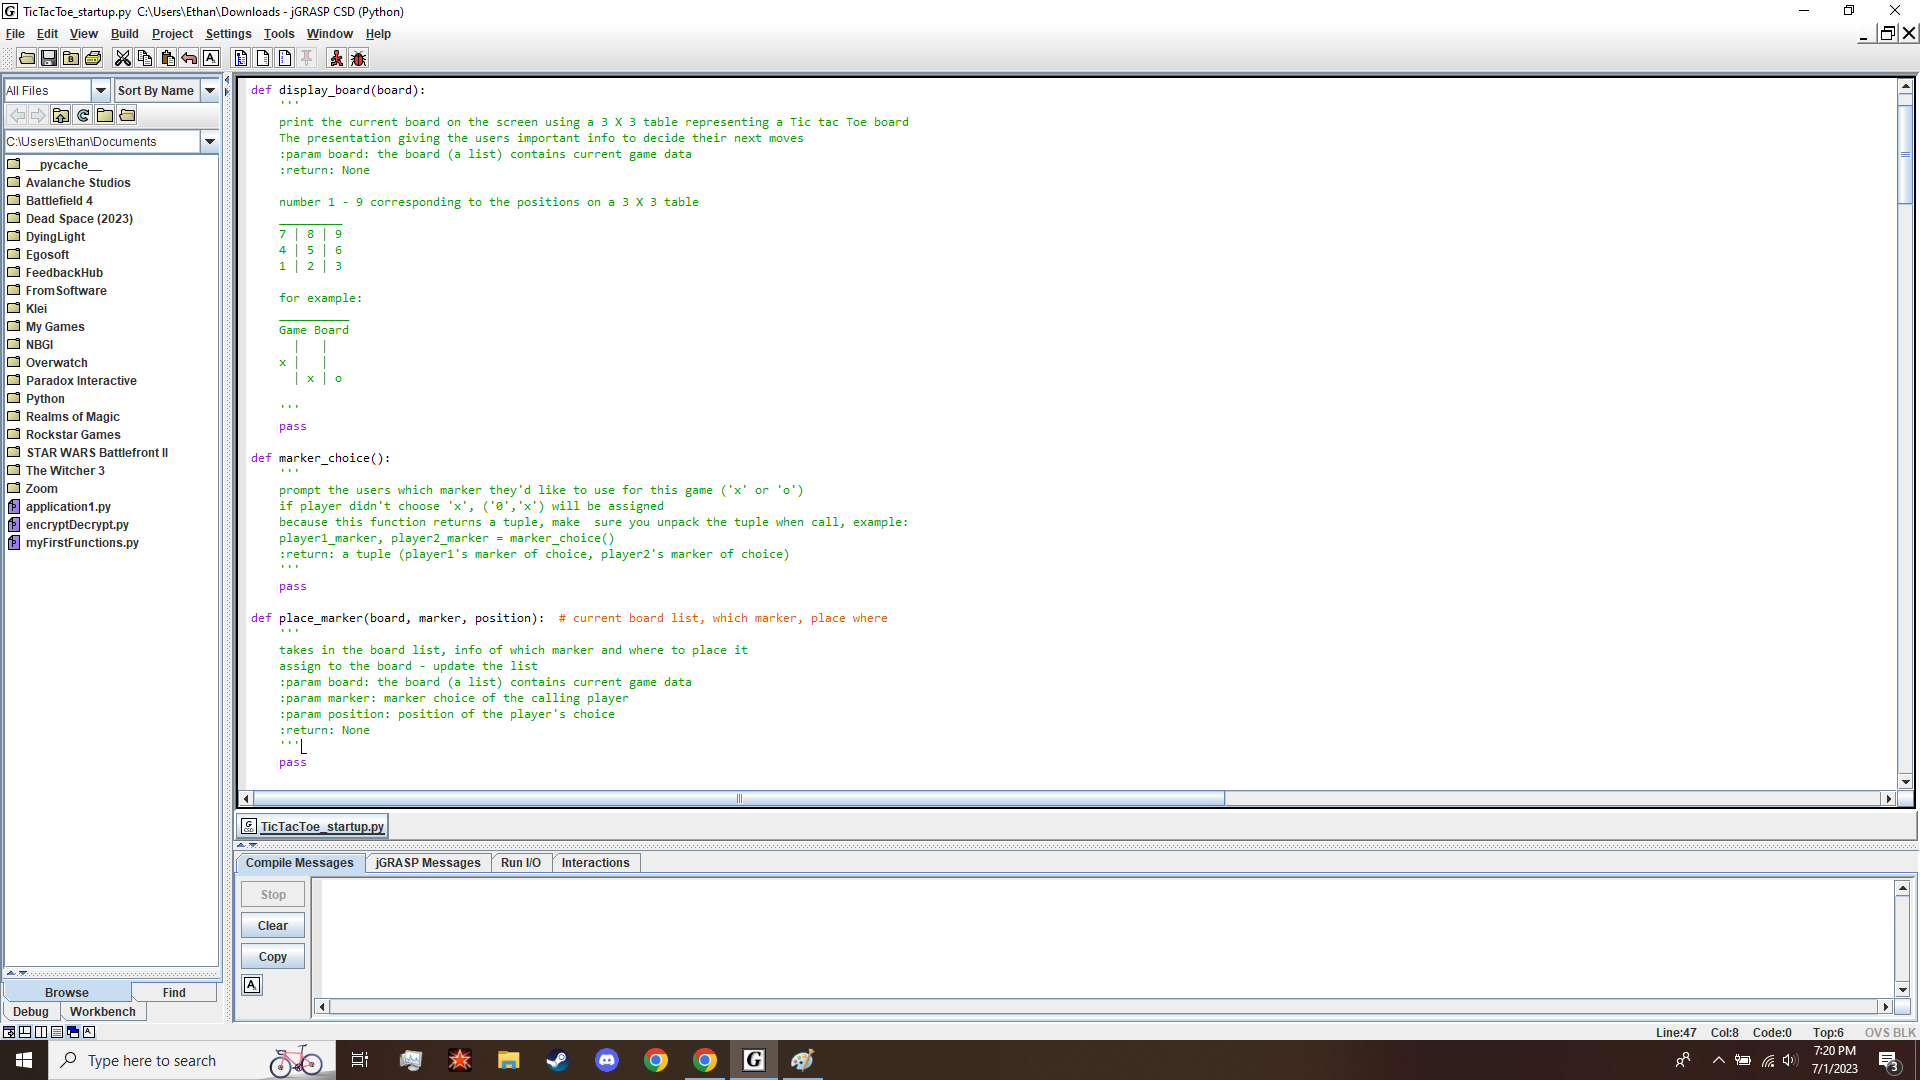Screen dimensions: 1920x1080
Task: Click the Save floppy disk icon
Action: pyautogui.click(x=49, y=59)
